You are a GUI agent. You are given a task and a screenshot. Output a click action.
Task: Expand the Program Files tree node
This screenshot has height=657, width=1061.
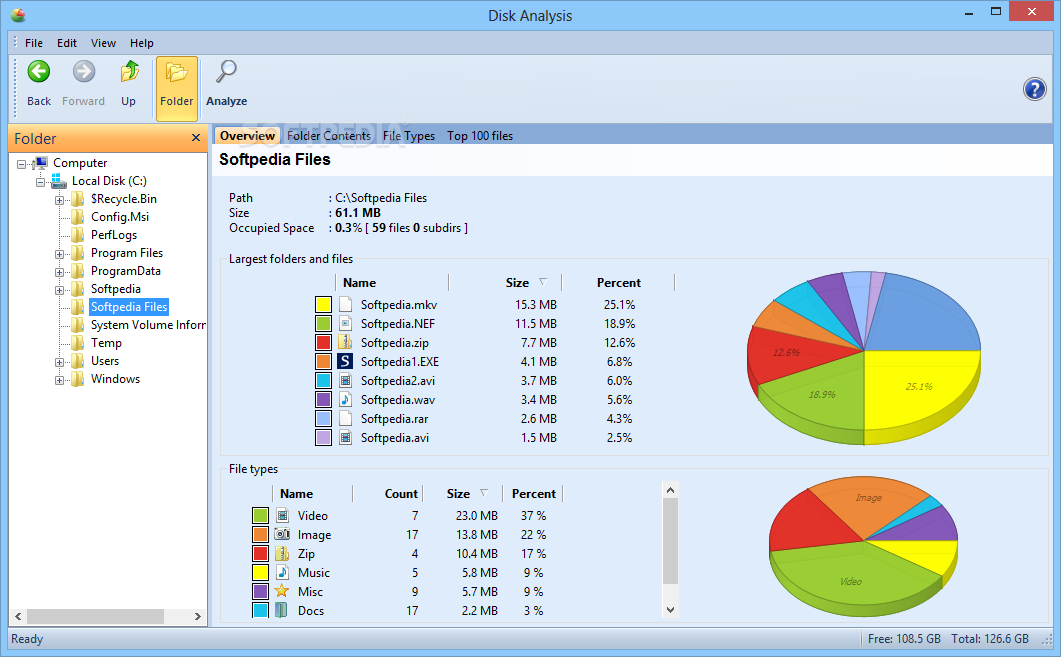tap(60, 254)
